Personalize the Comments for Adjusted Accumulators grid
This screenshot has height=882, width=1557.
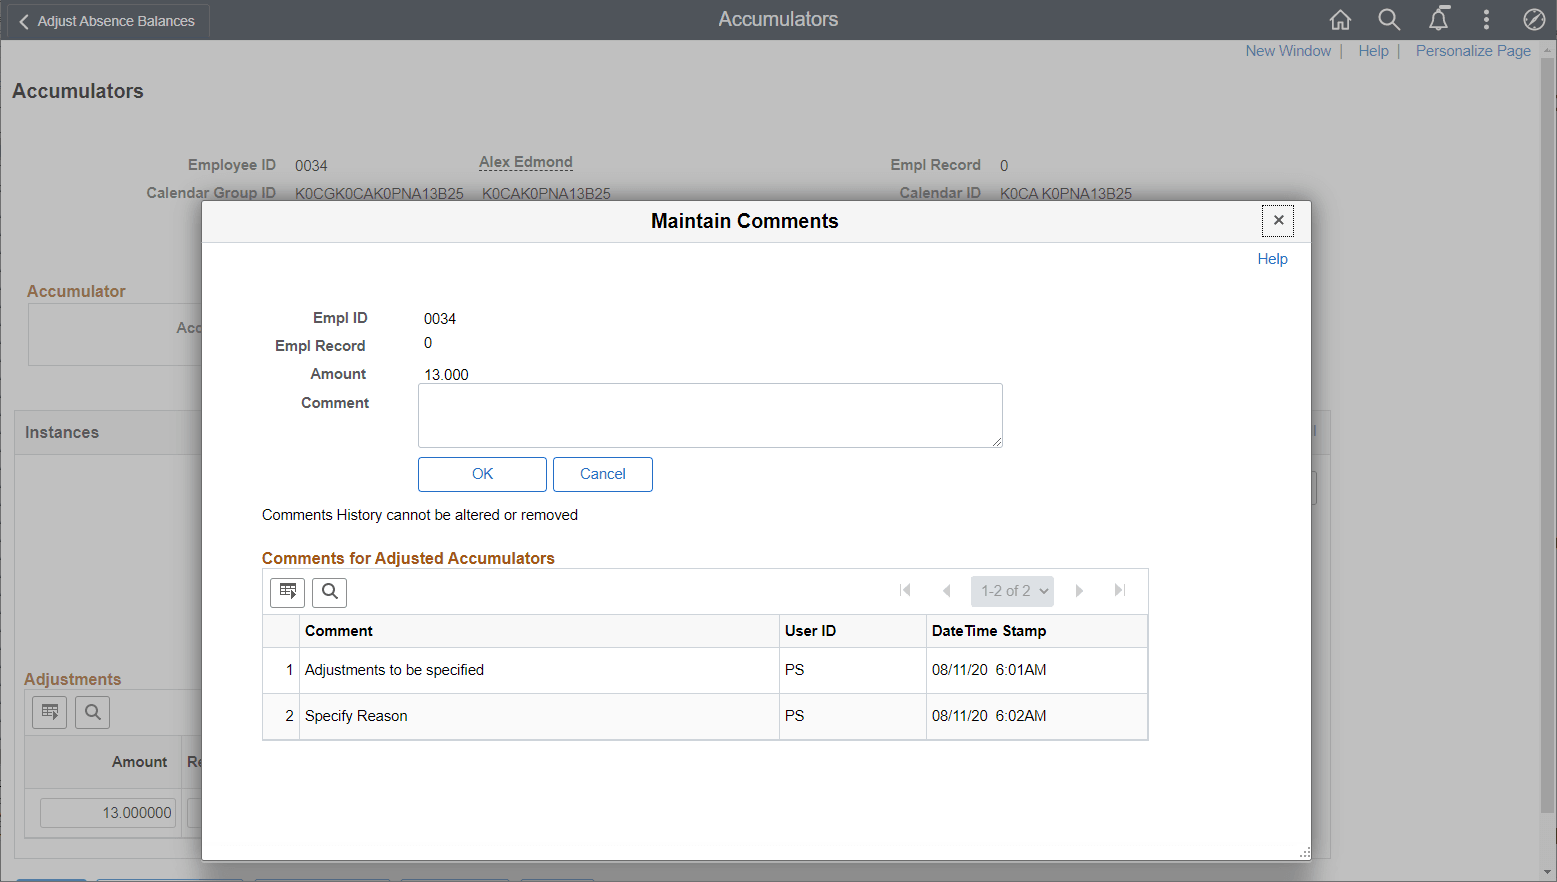pos(287,592)
